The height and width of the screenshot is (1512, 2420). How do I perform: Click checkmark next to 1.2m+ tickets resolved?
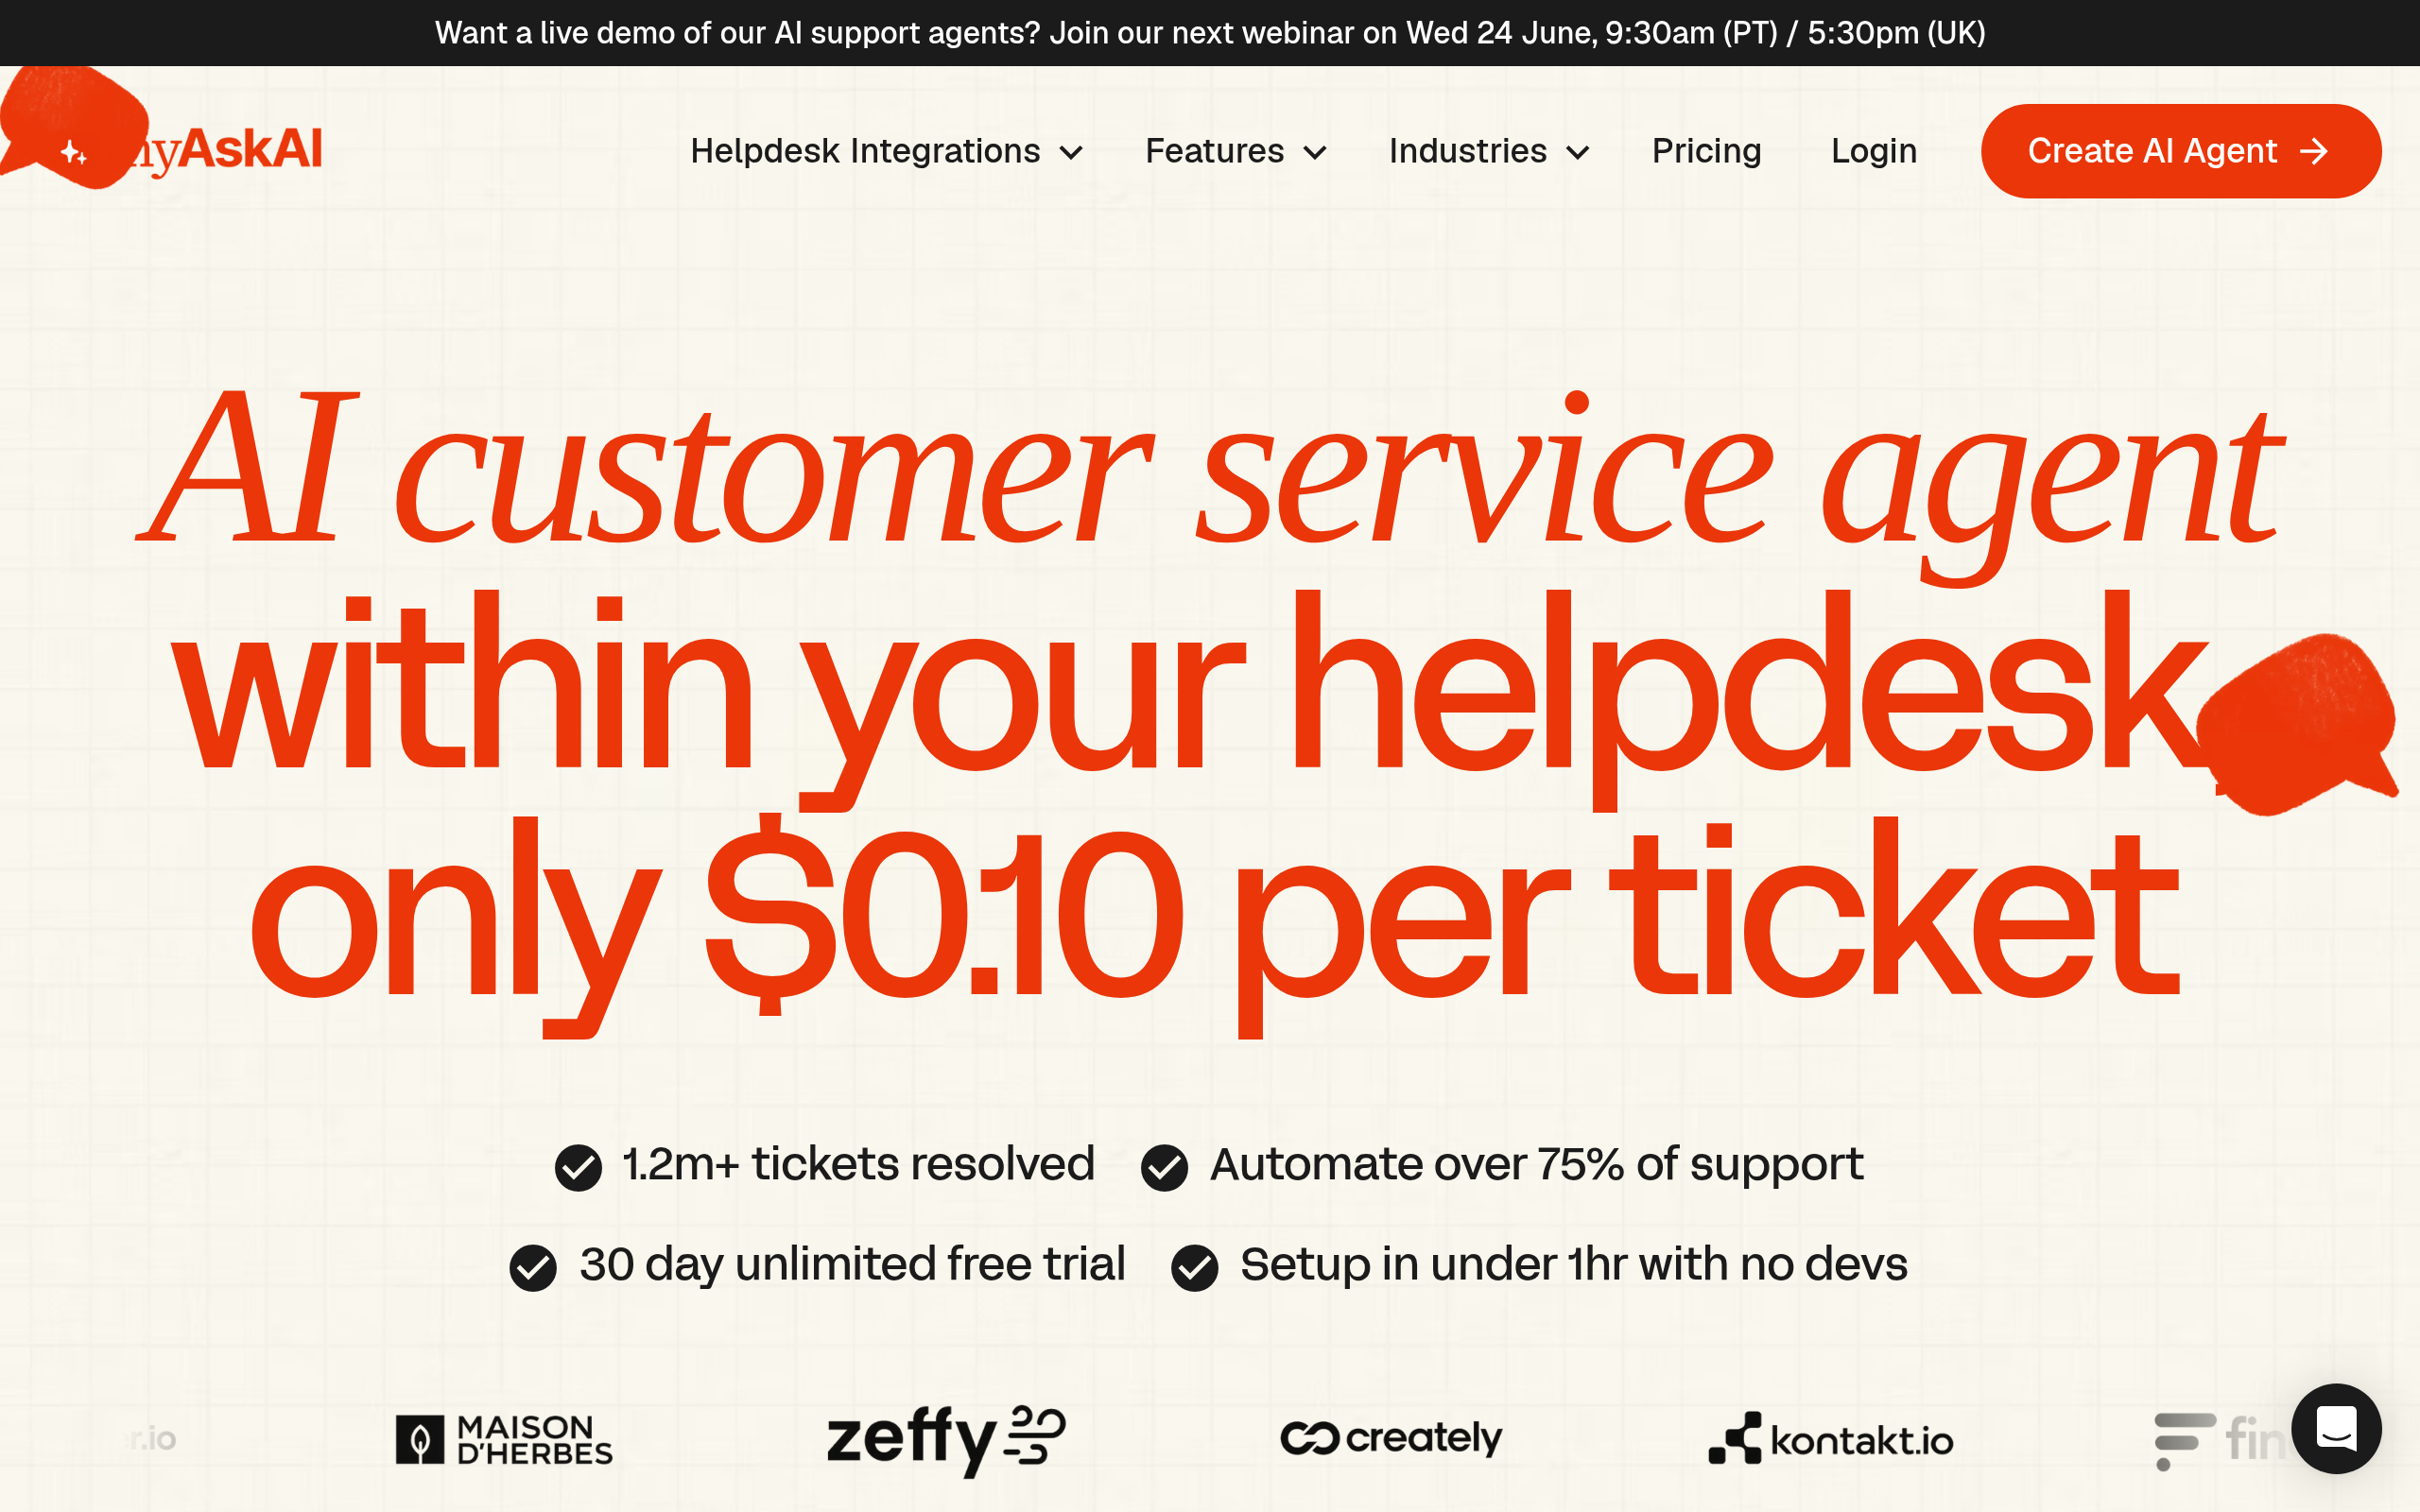click(578, 1167)
